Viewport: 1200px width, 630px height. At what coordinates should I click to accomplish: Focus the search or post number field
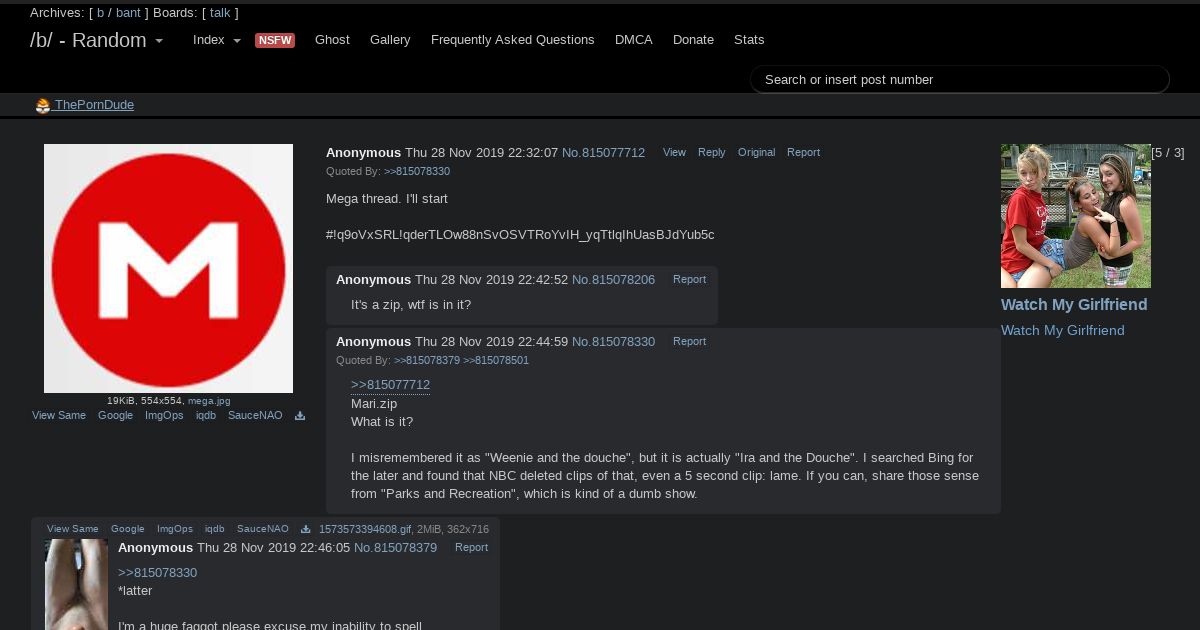pyautogui.click(x=959, y=80)
